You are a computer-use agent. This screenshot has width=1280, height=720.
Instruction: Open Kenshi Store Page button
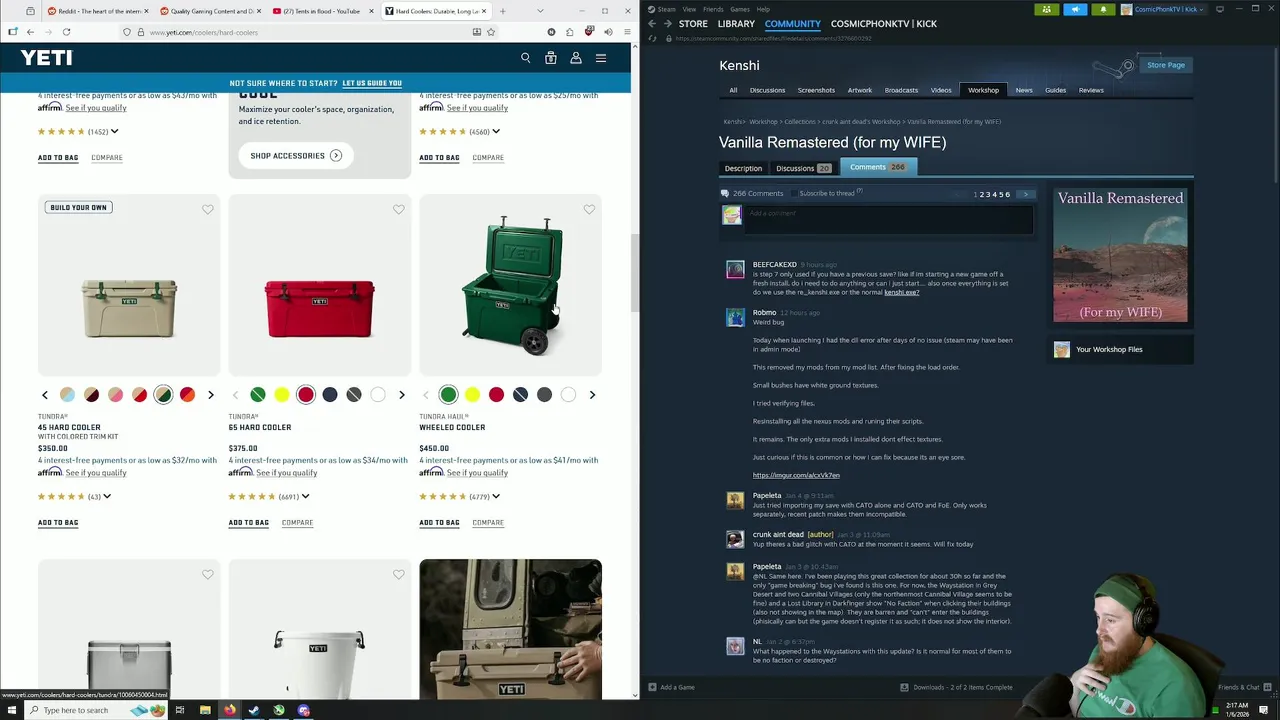[1165, 65]
